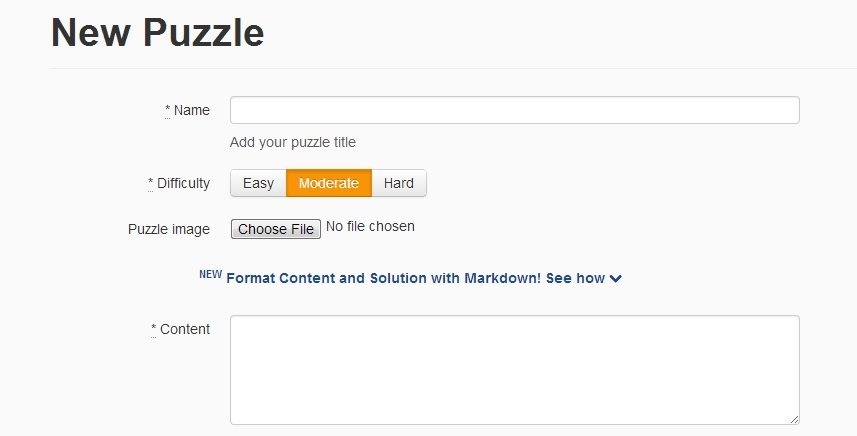
Task: Click the required asterisk beside Content
Action: (x=154, y=329)
